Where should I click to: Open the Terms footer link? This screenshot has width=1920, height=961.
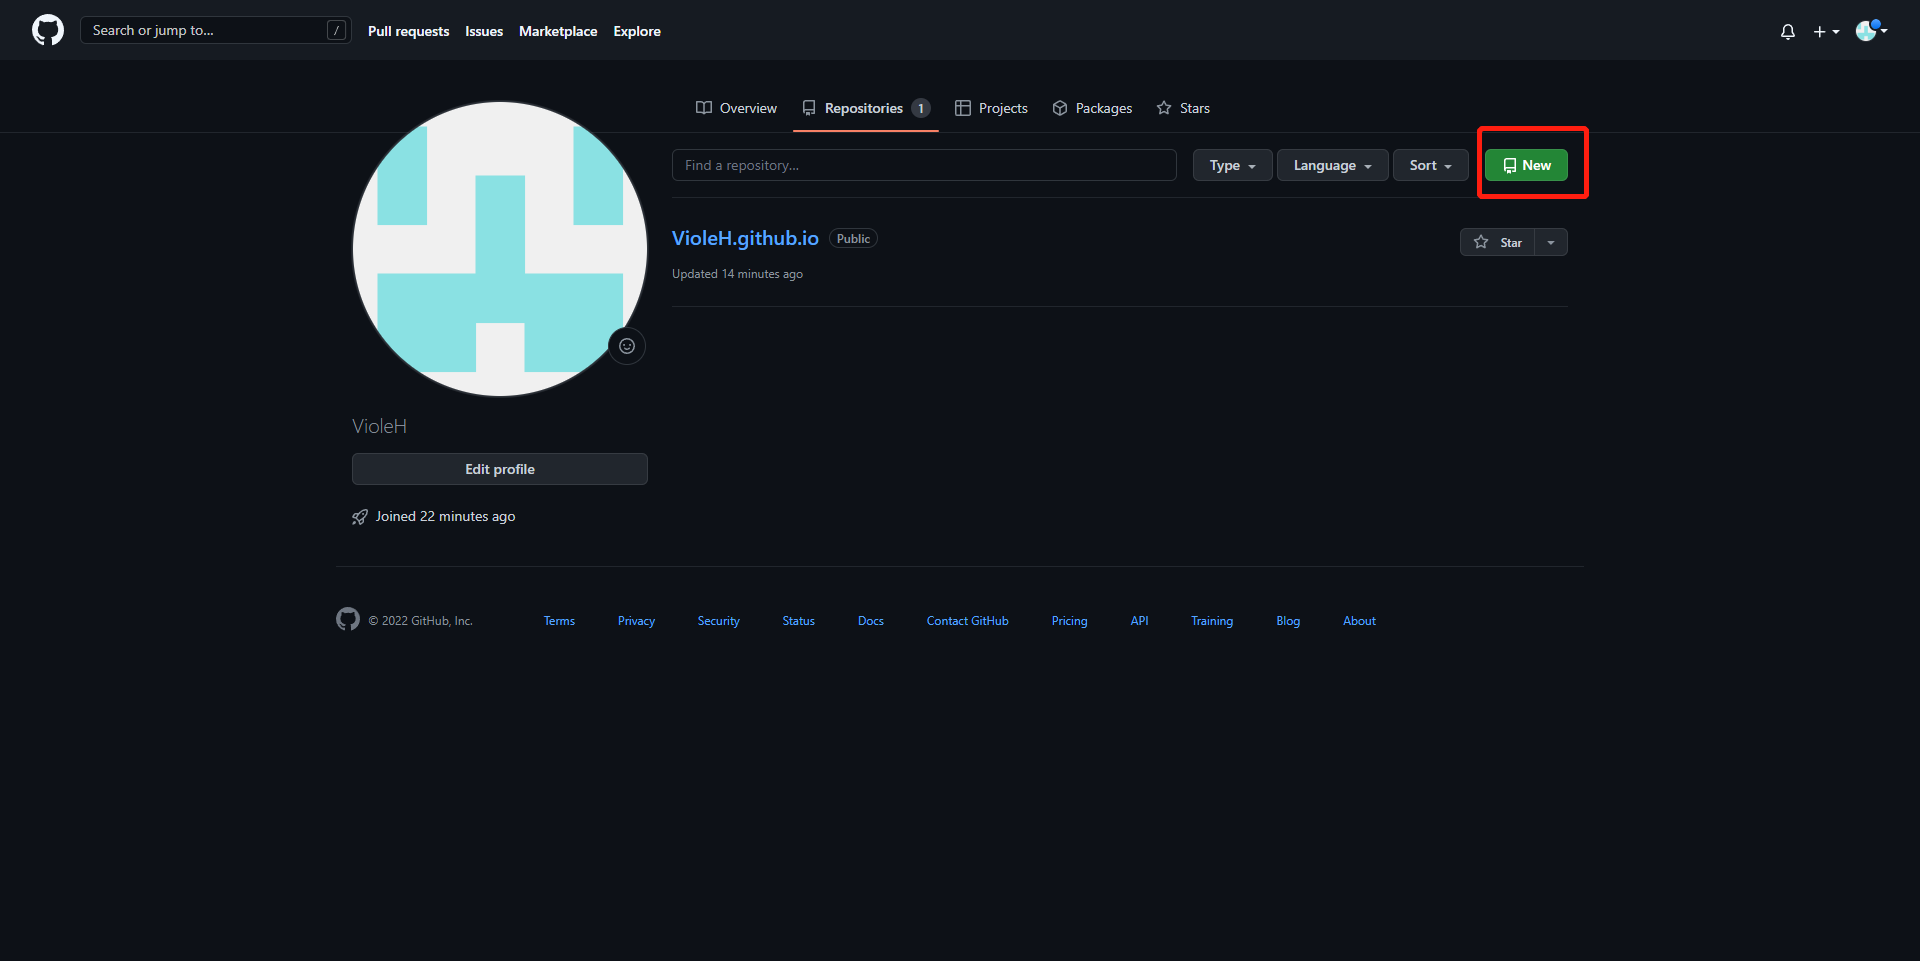click(x=559, y=621)
